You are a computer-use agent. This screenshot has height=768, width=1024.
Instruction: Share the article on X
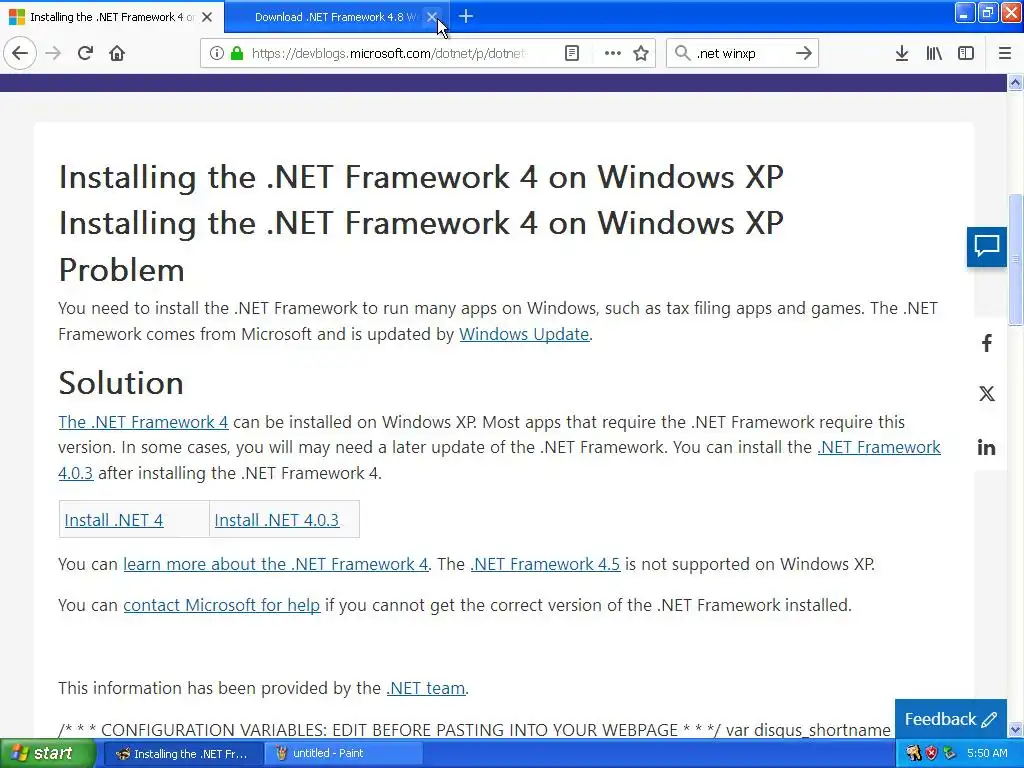tap(987, 393)
